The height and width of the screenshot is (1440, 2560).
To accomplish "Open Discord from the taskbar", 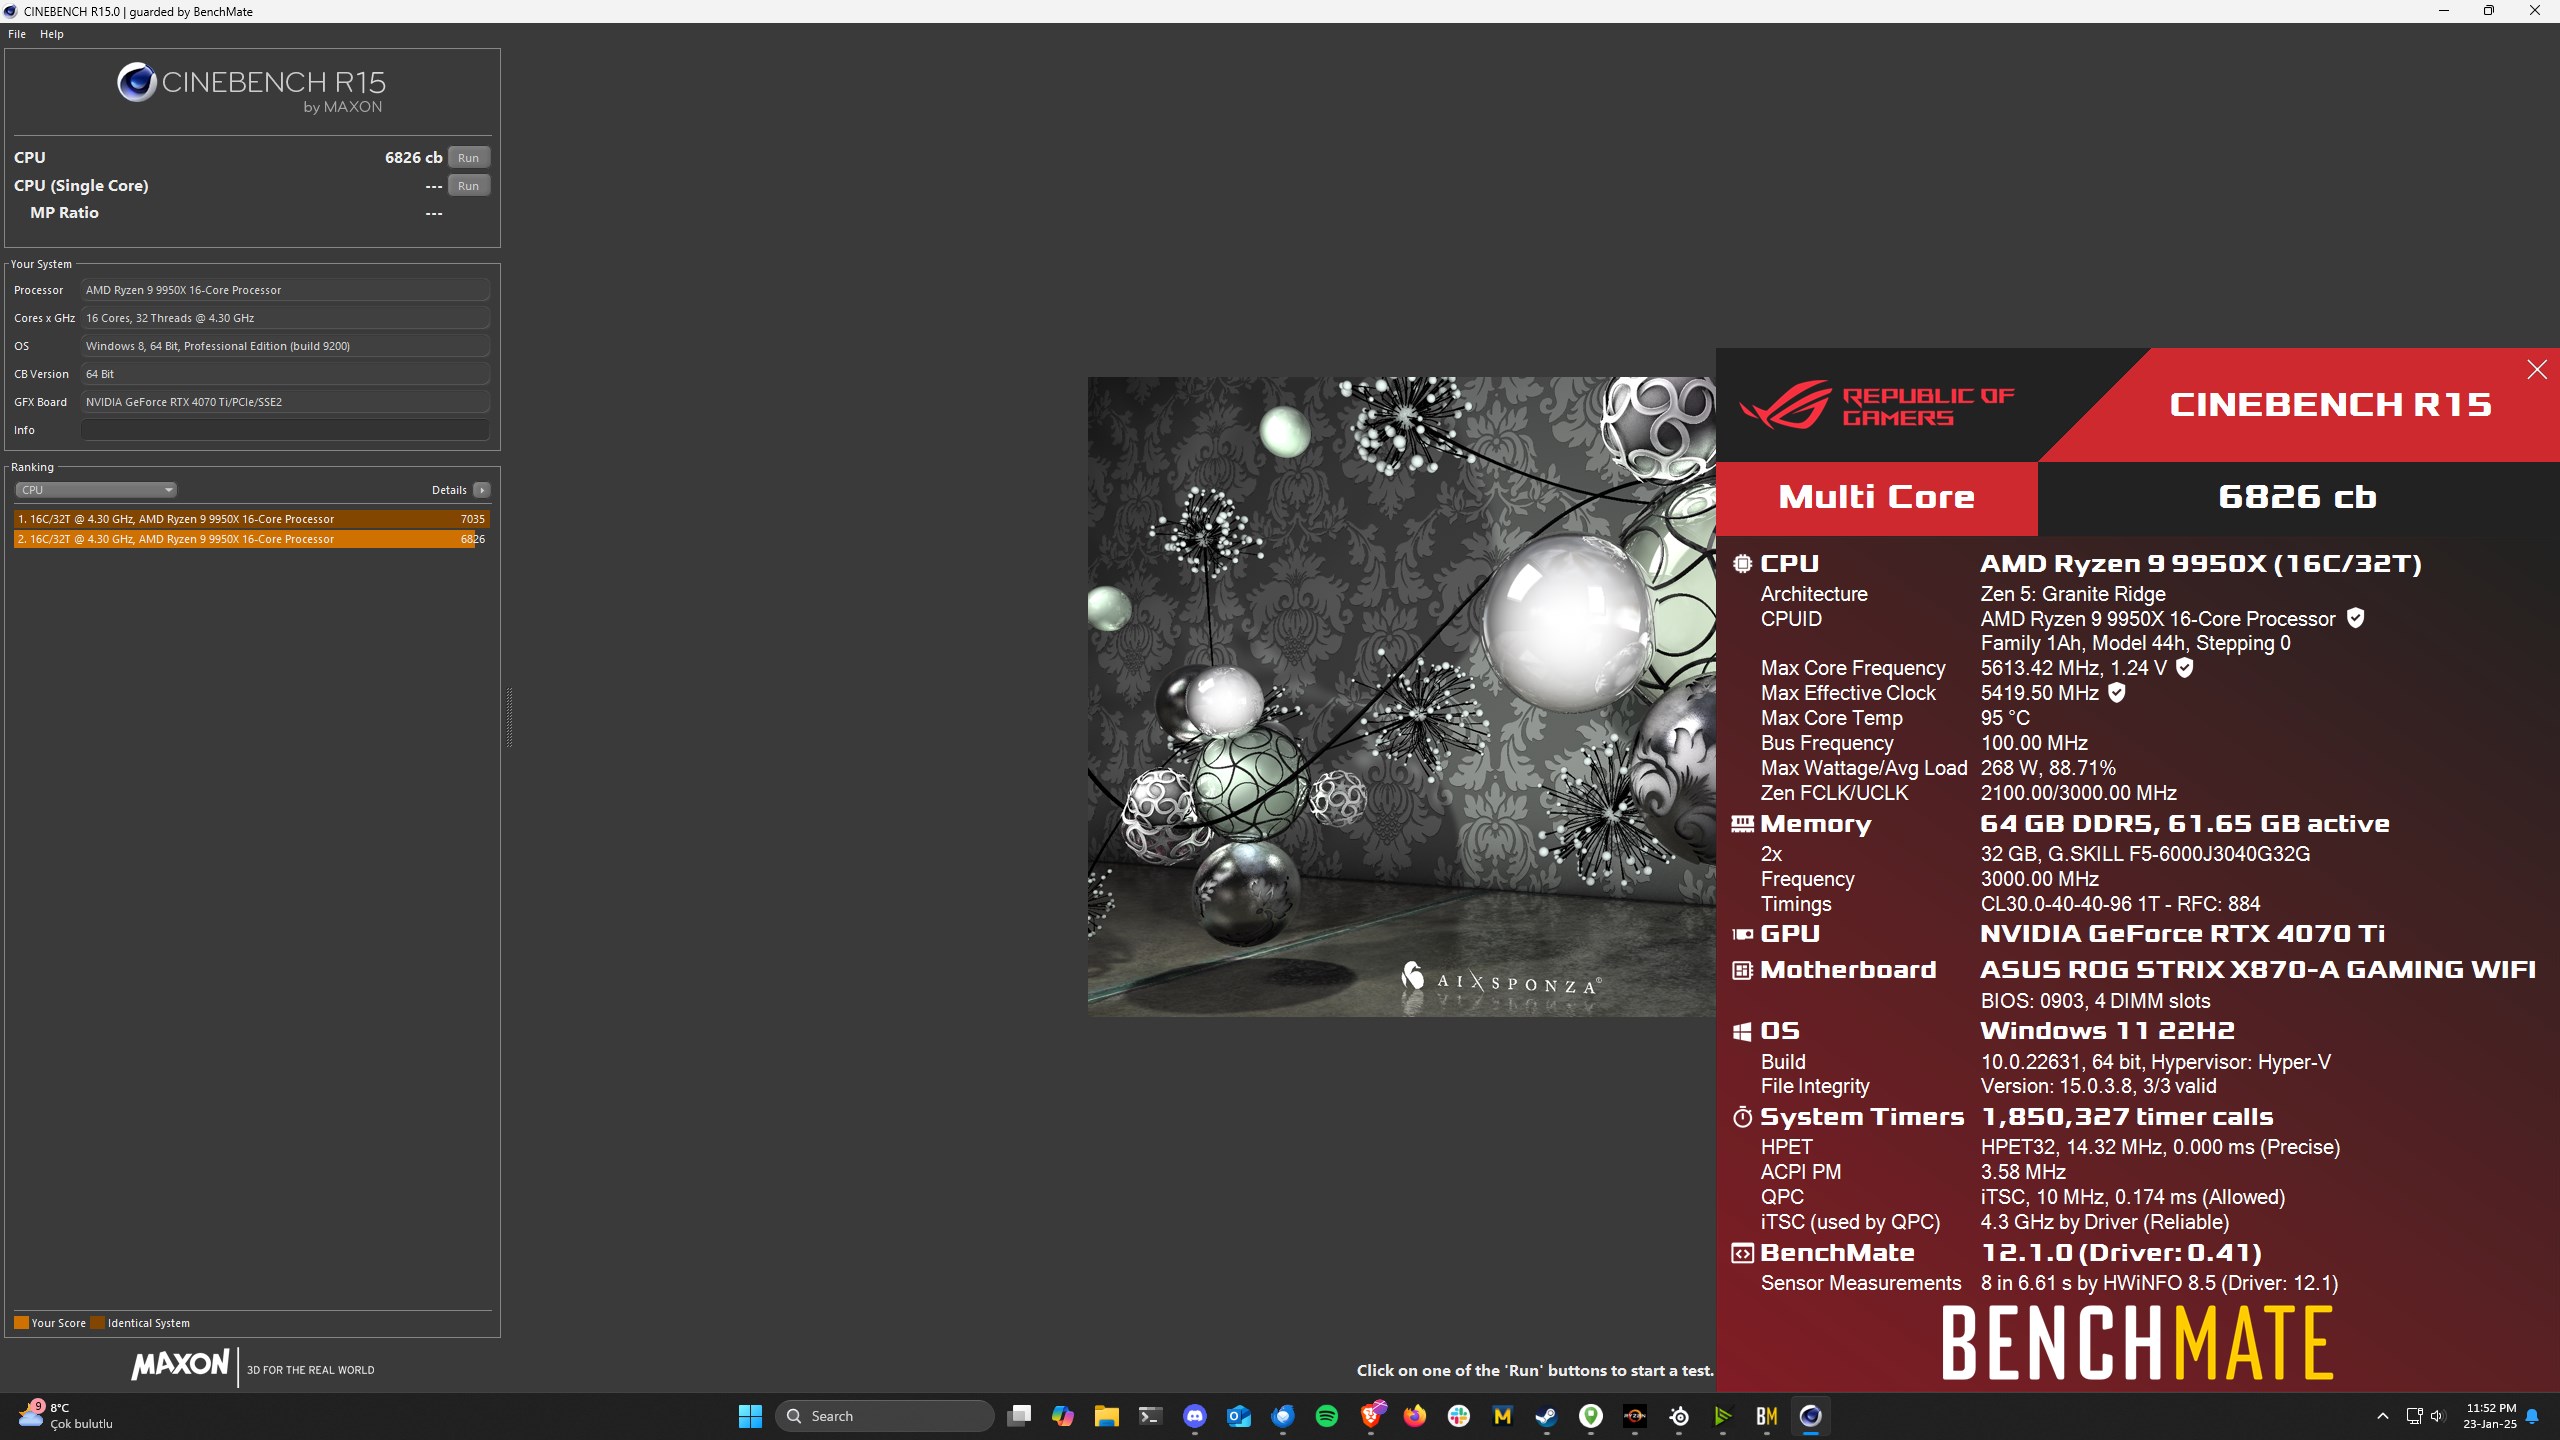I will coord(1194,1416).
